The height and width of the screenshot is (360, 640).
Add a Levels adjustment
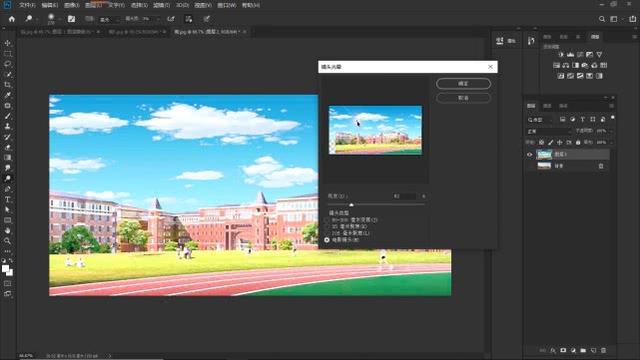[570, 54]
